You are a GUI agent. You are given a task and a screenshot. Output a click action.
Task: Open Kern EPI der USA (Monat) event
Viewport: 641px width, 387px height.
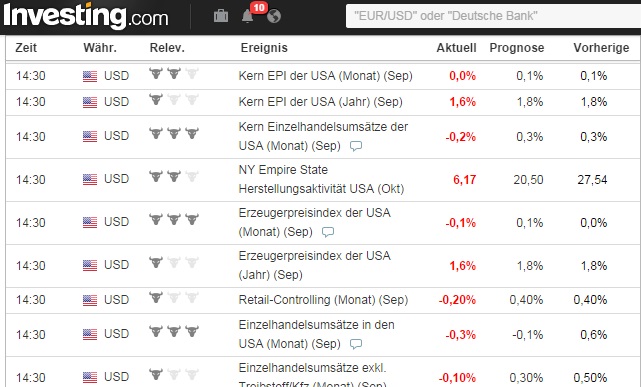coord(325,76)
